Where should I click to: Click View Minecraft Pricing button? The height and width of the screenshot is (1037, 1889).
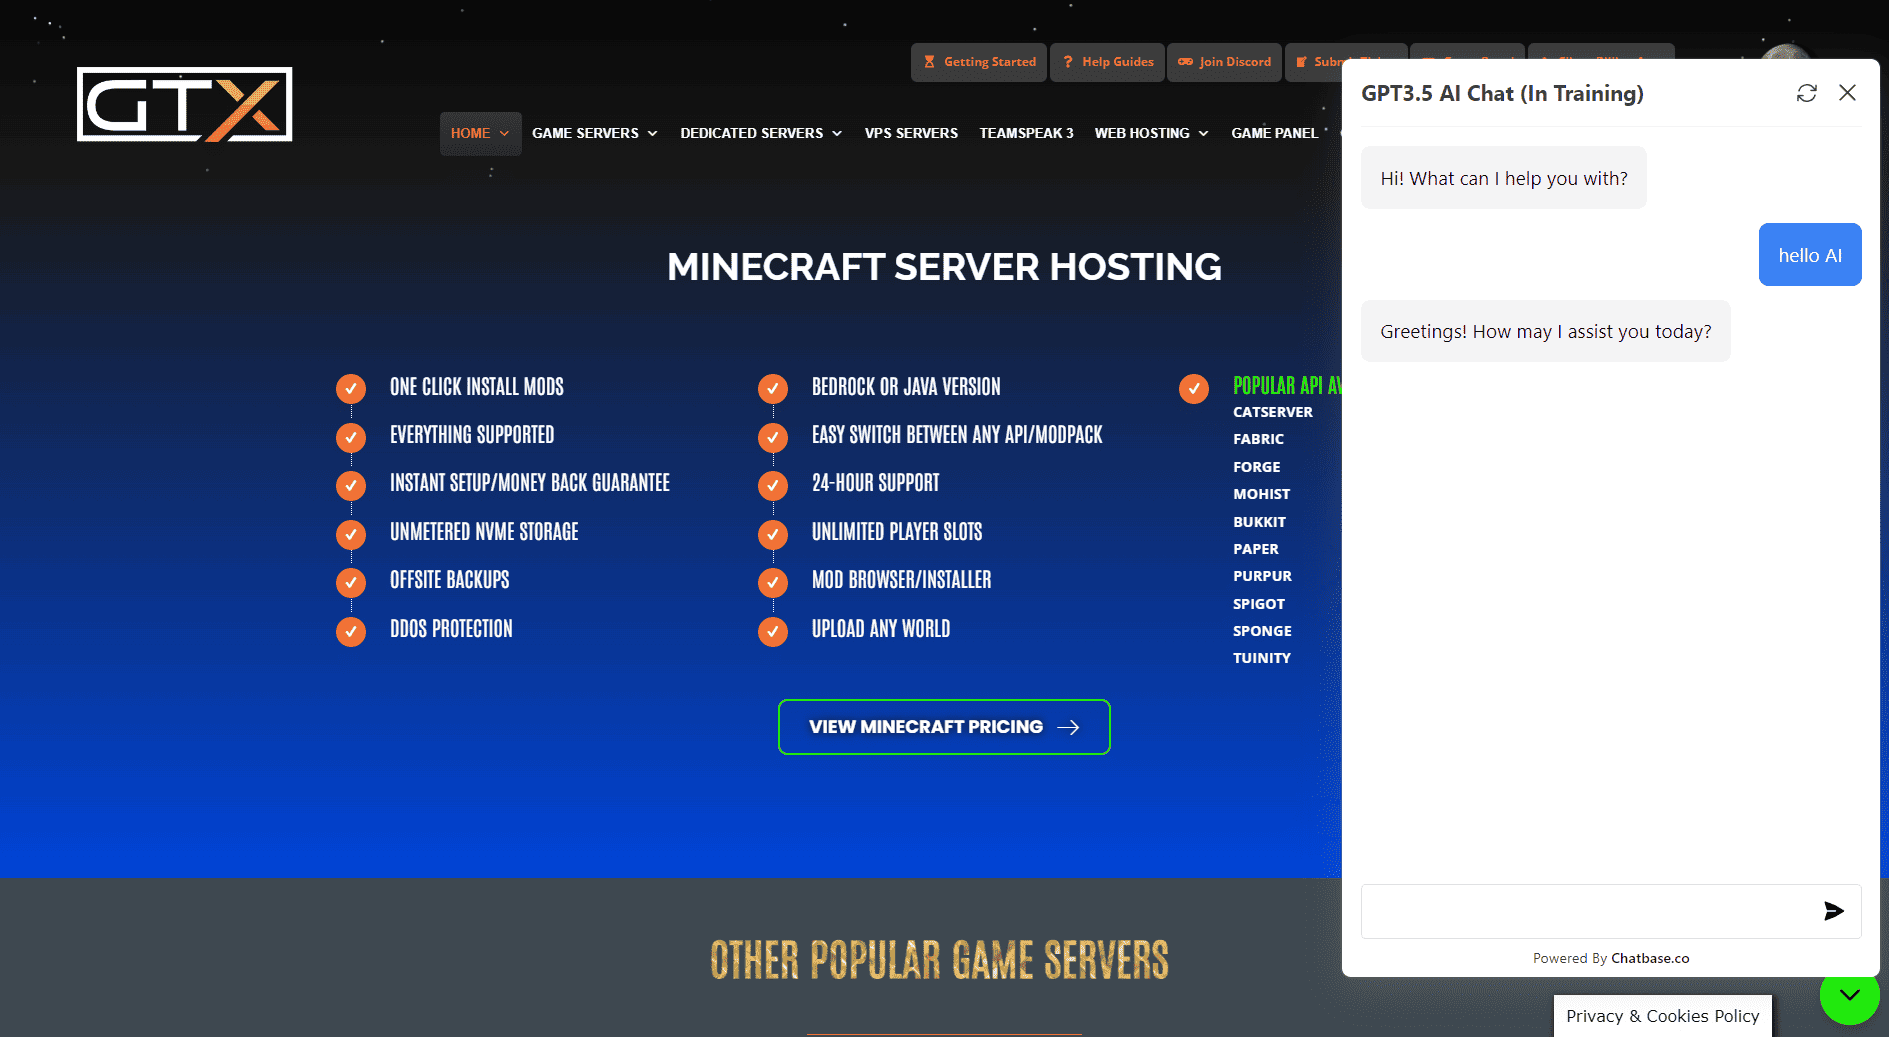tap(944, 727)
